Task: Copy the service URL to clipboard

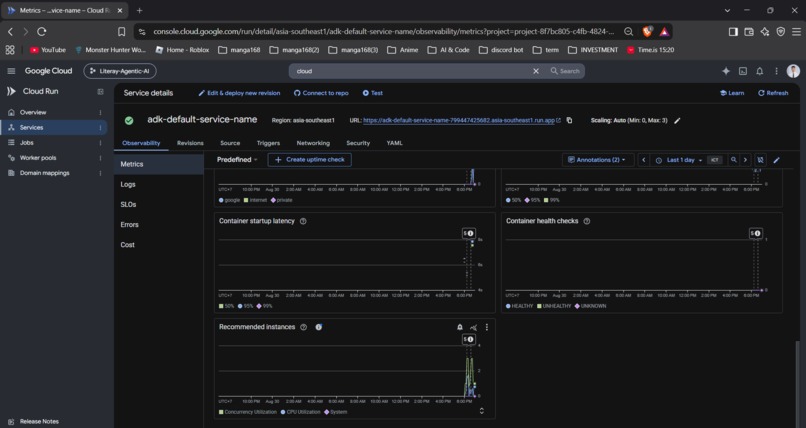Action: click(569, 120)
